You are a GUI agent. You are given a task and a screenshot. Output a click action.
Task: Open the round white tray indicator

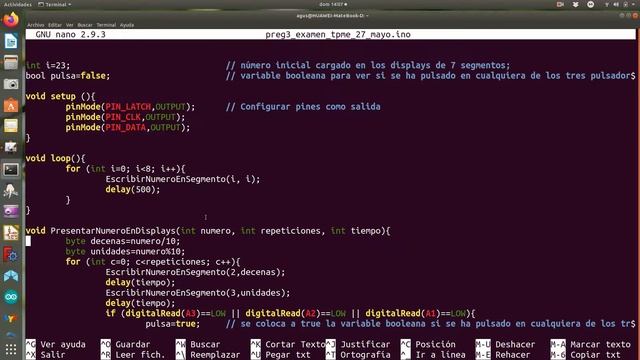point(591,4)
